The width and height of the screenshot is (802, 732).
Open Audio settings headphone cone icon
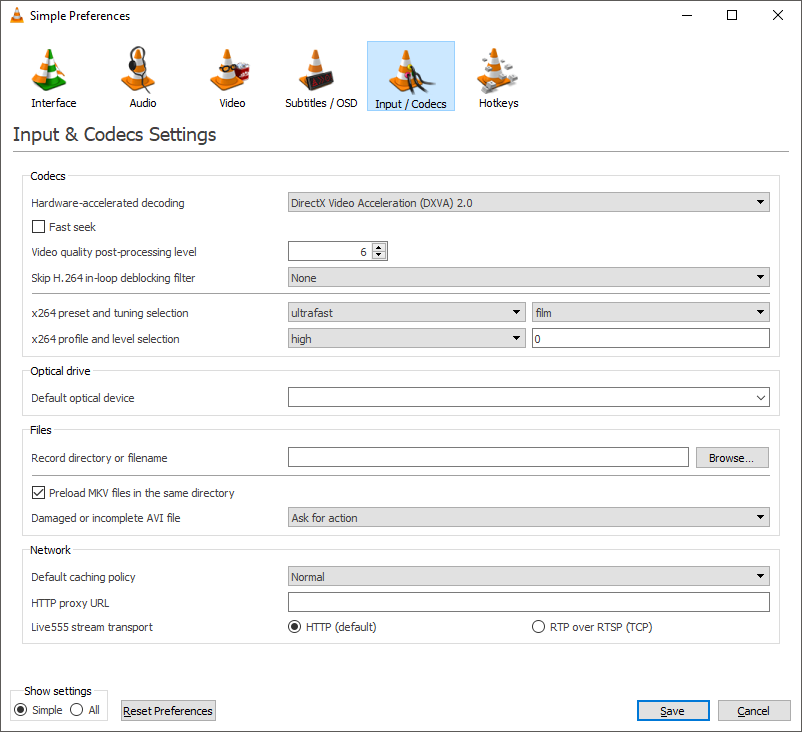pos(138,70)
